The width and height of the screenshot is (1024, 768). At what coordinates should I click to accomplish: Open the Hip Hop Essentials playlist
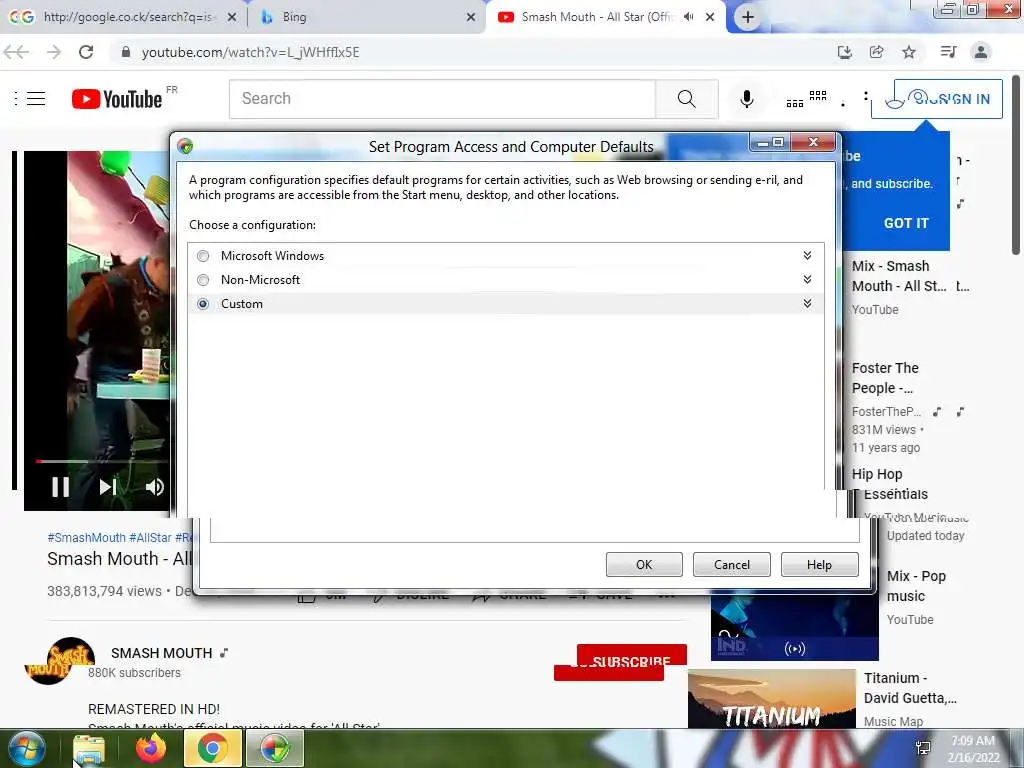(x=889, y=484)
